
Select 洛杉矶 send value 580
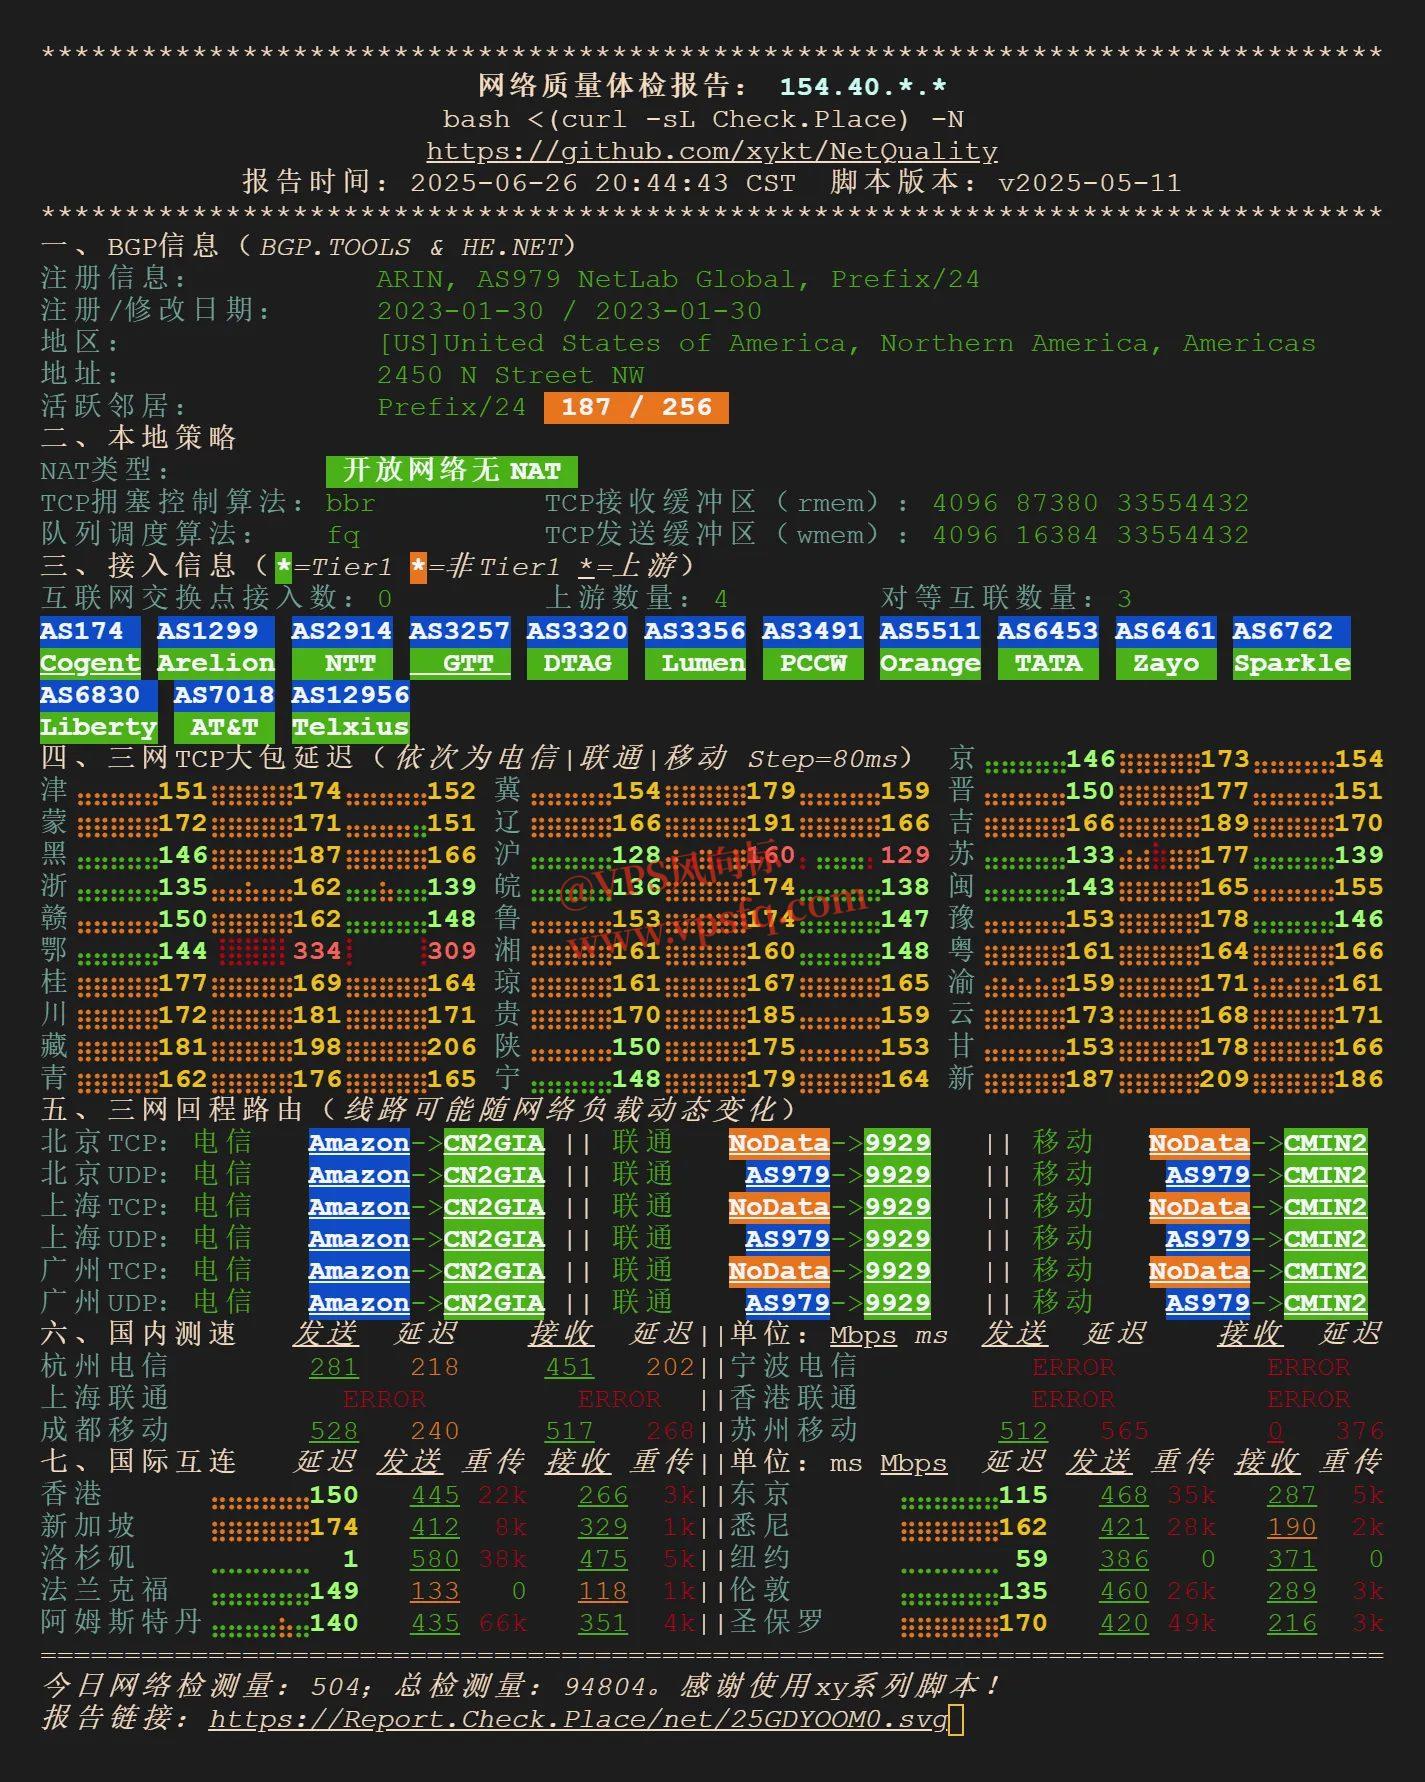tap(435, 1559)
